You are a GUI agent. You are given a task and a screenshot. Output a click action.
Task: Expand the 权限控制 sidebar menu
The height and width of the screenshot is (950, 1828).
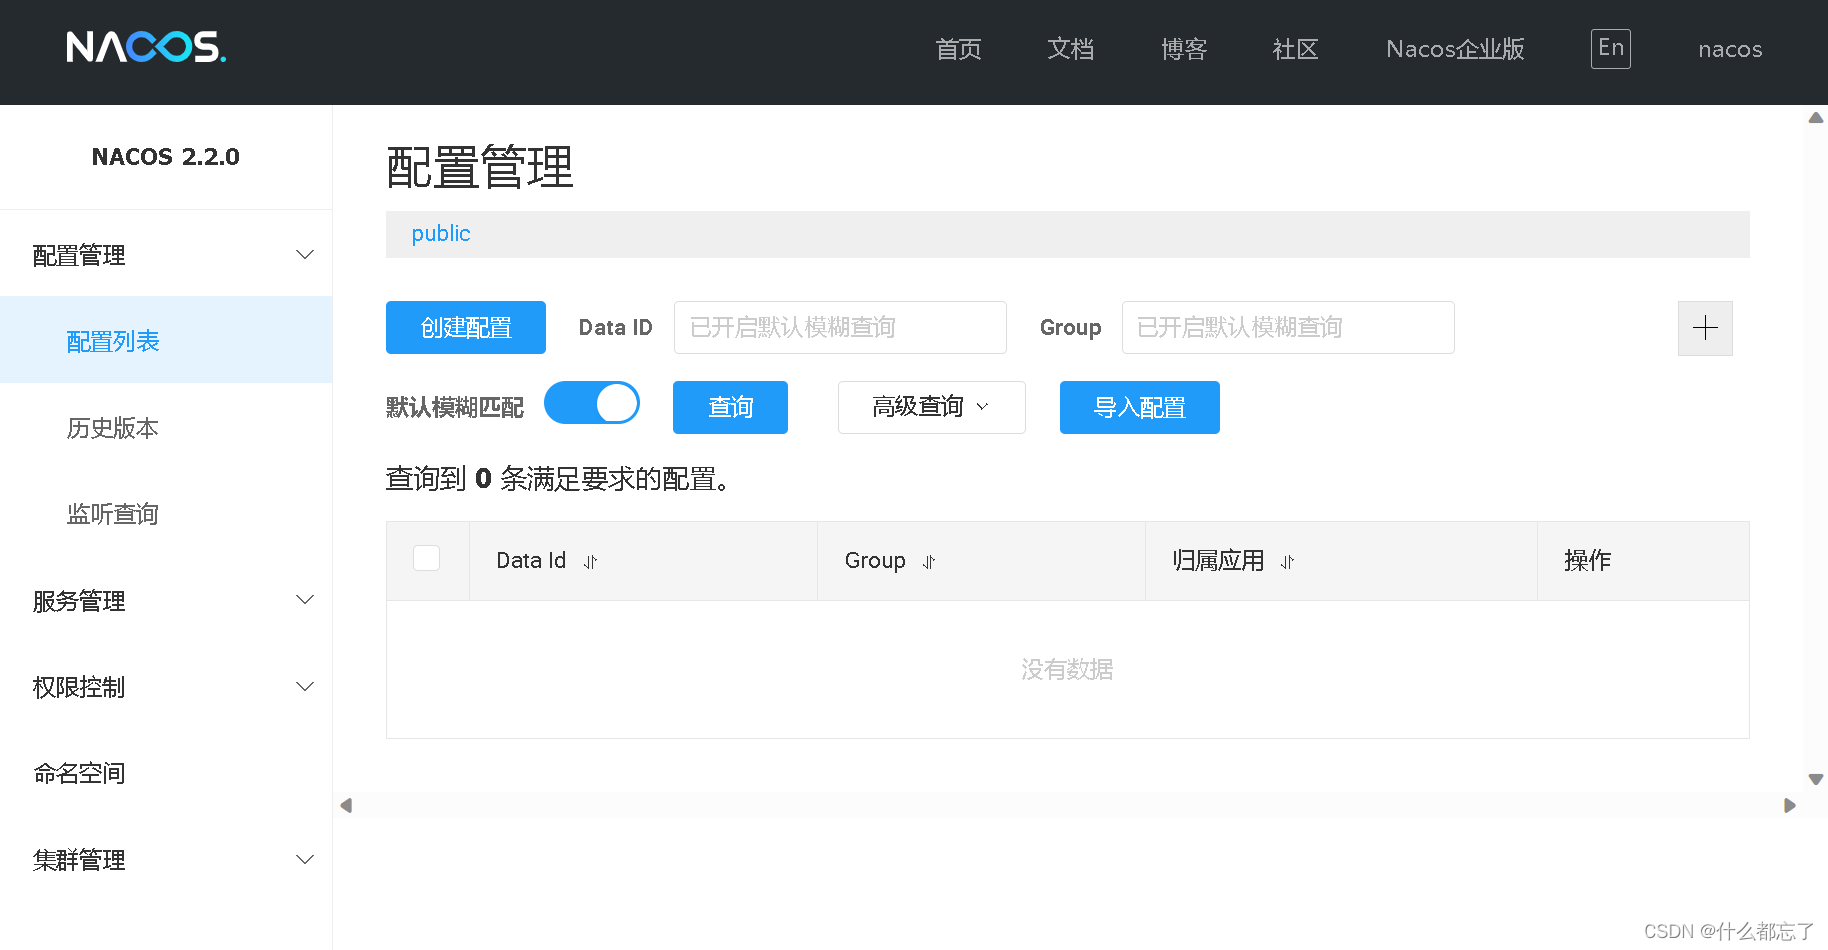pos(166,687)
